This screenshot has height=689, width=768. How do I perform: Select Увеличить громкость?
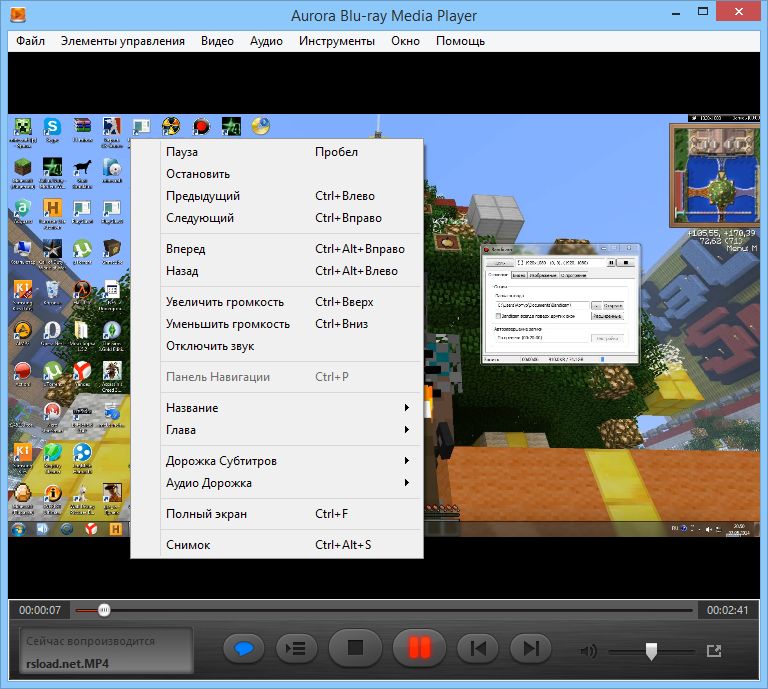click(277, 302)
